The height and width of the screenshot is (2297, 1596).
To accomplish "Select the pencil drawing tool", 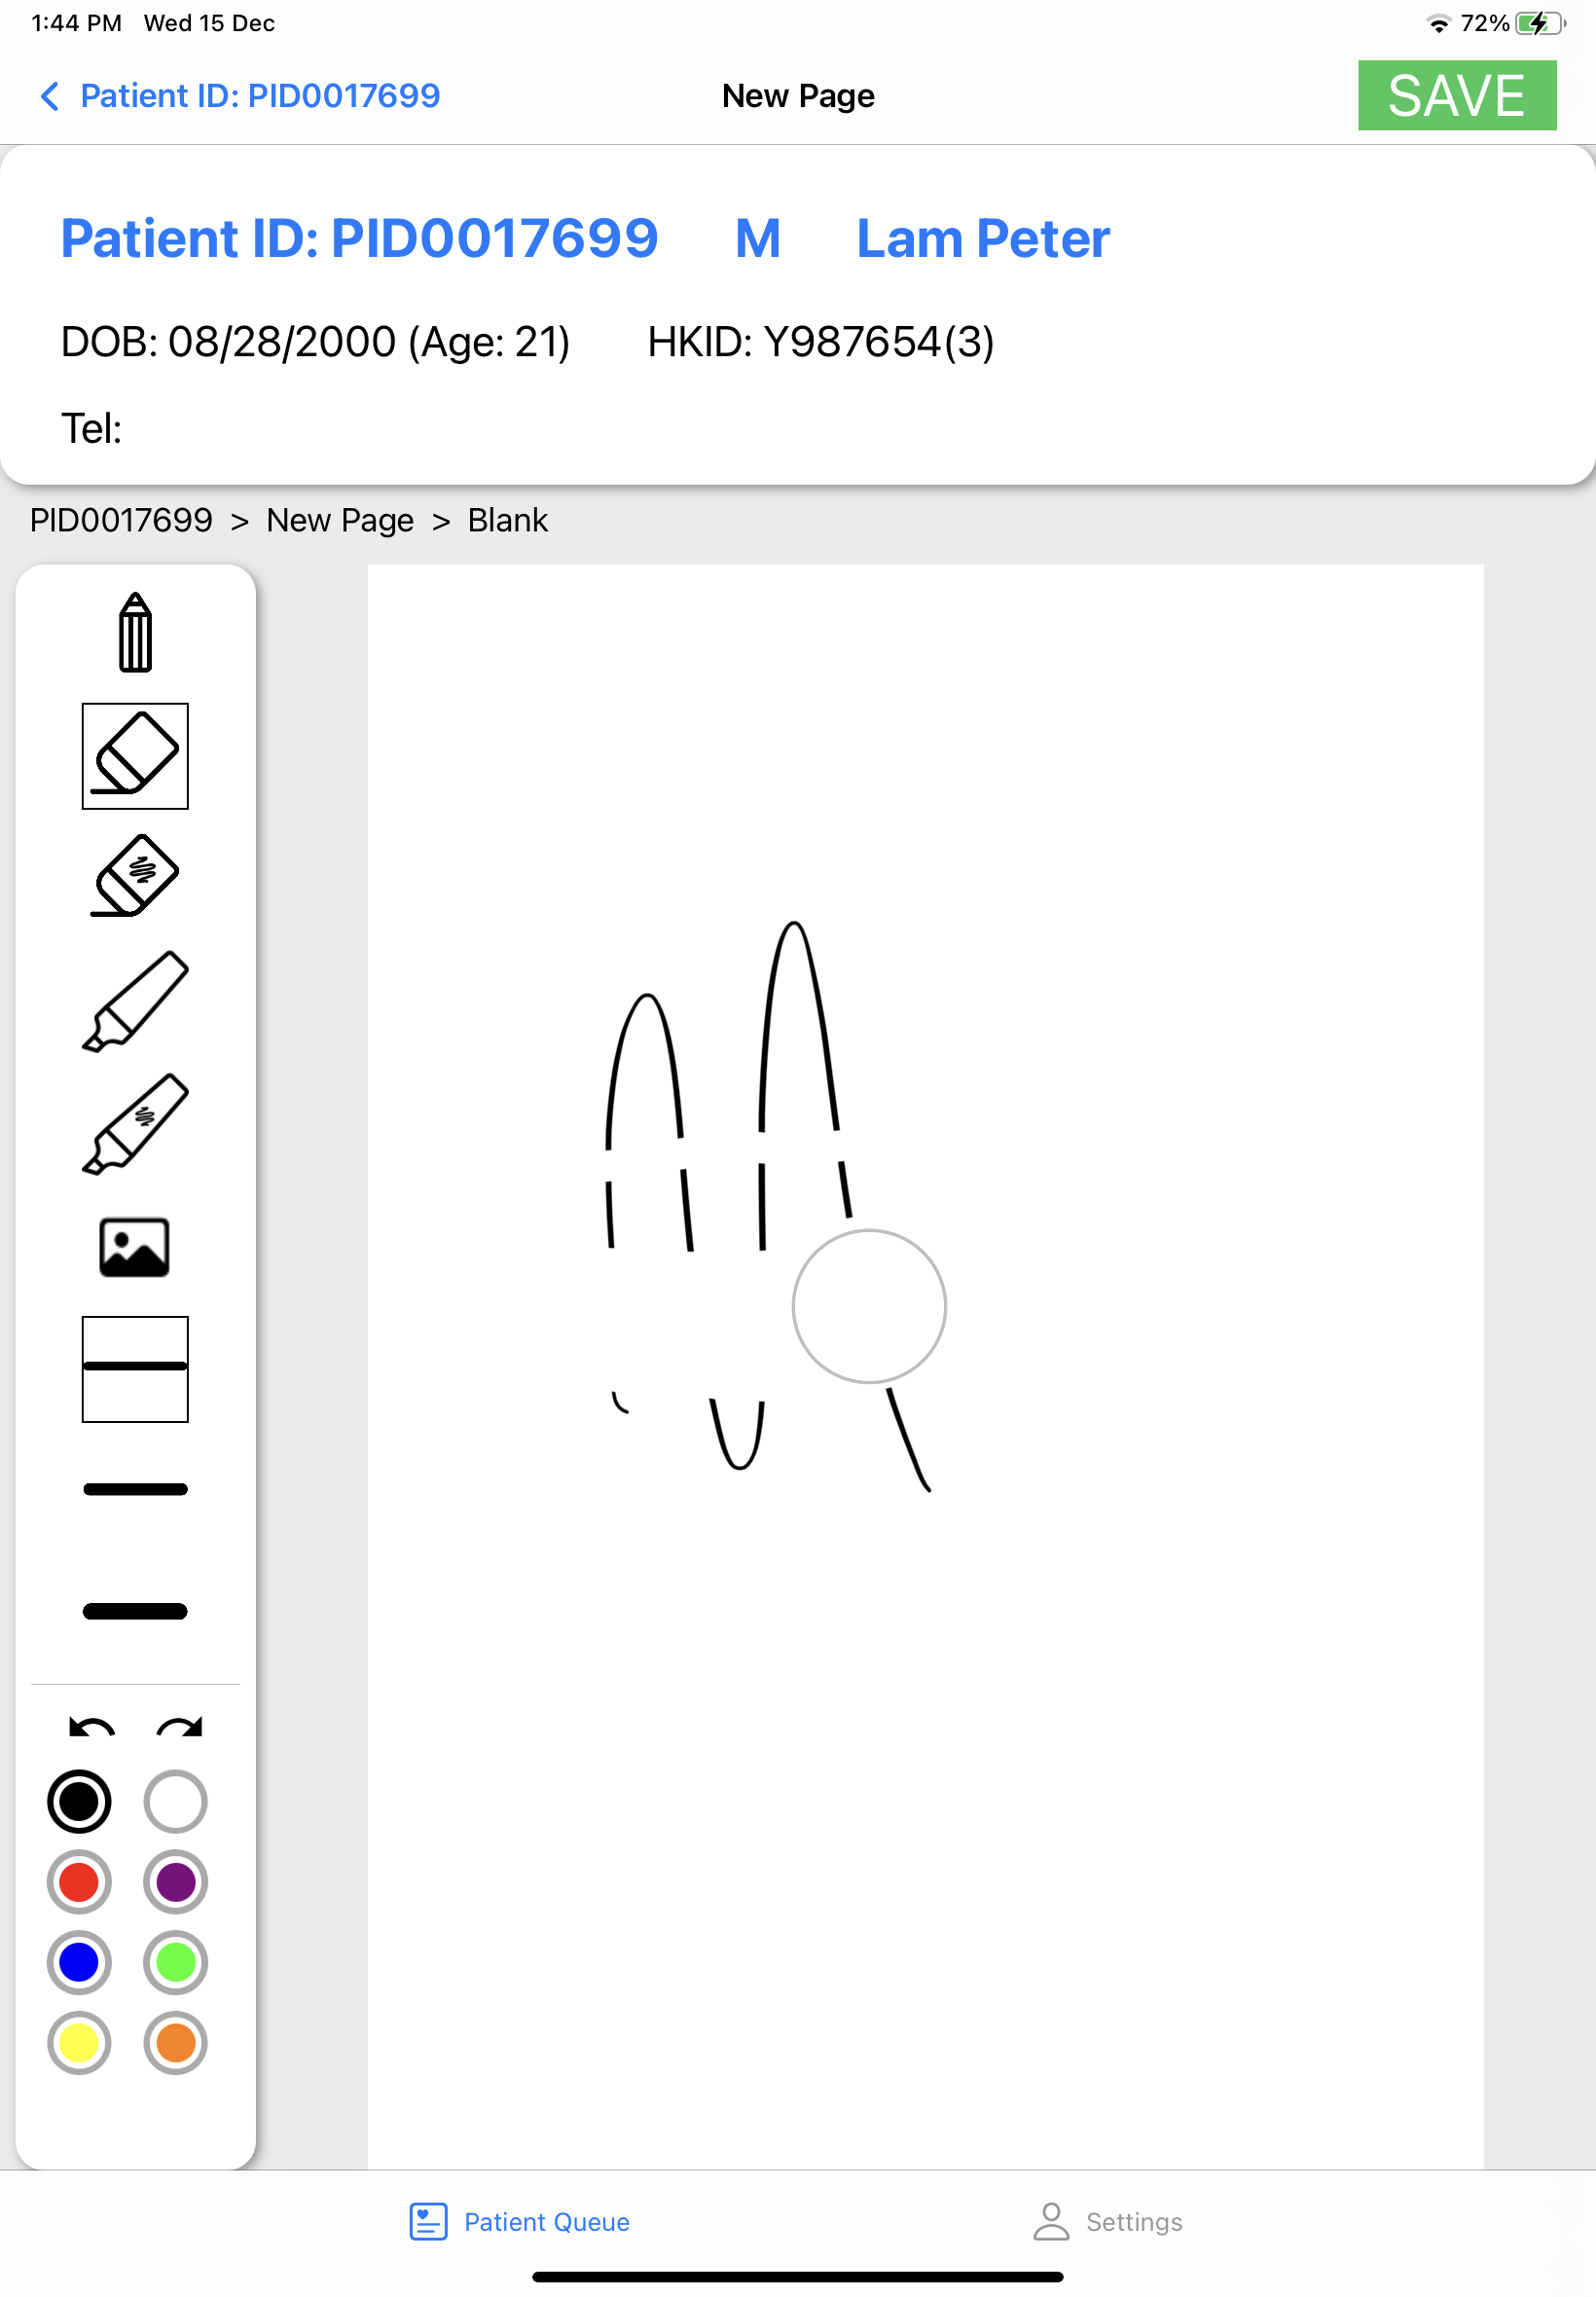I will [135, 633].
